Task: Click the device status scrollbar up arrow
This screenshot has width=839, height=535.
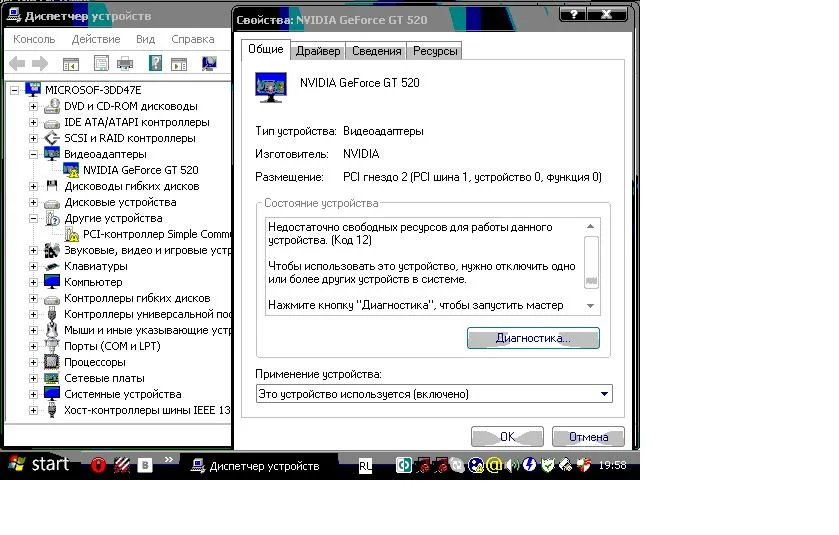Action: [591, 226]
